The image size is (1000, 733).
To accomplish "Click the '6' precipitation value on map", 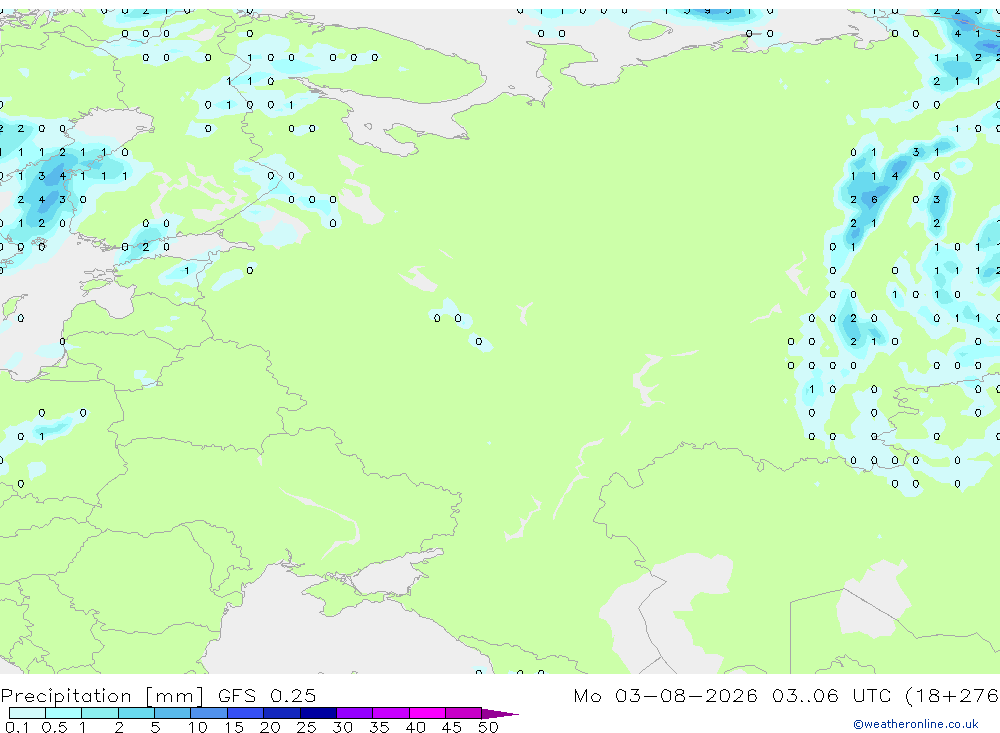I will (874, 200).
